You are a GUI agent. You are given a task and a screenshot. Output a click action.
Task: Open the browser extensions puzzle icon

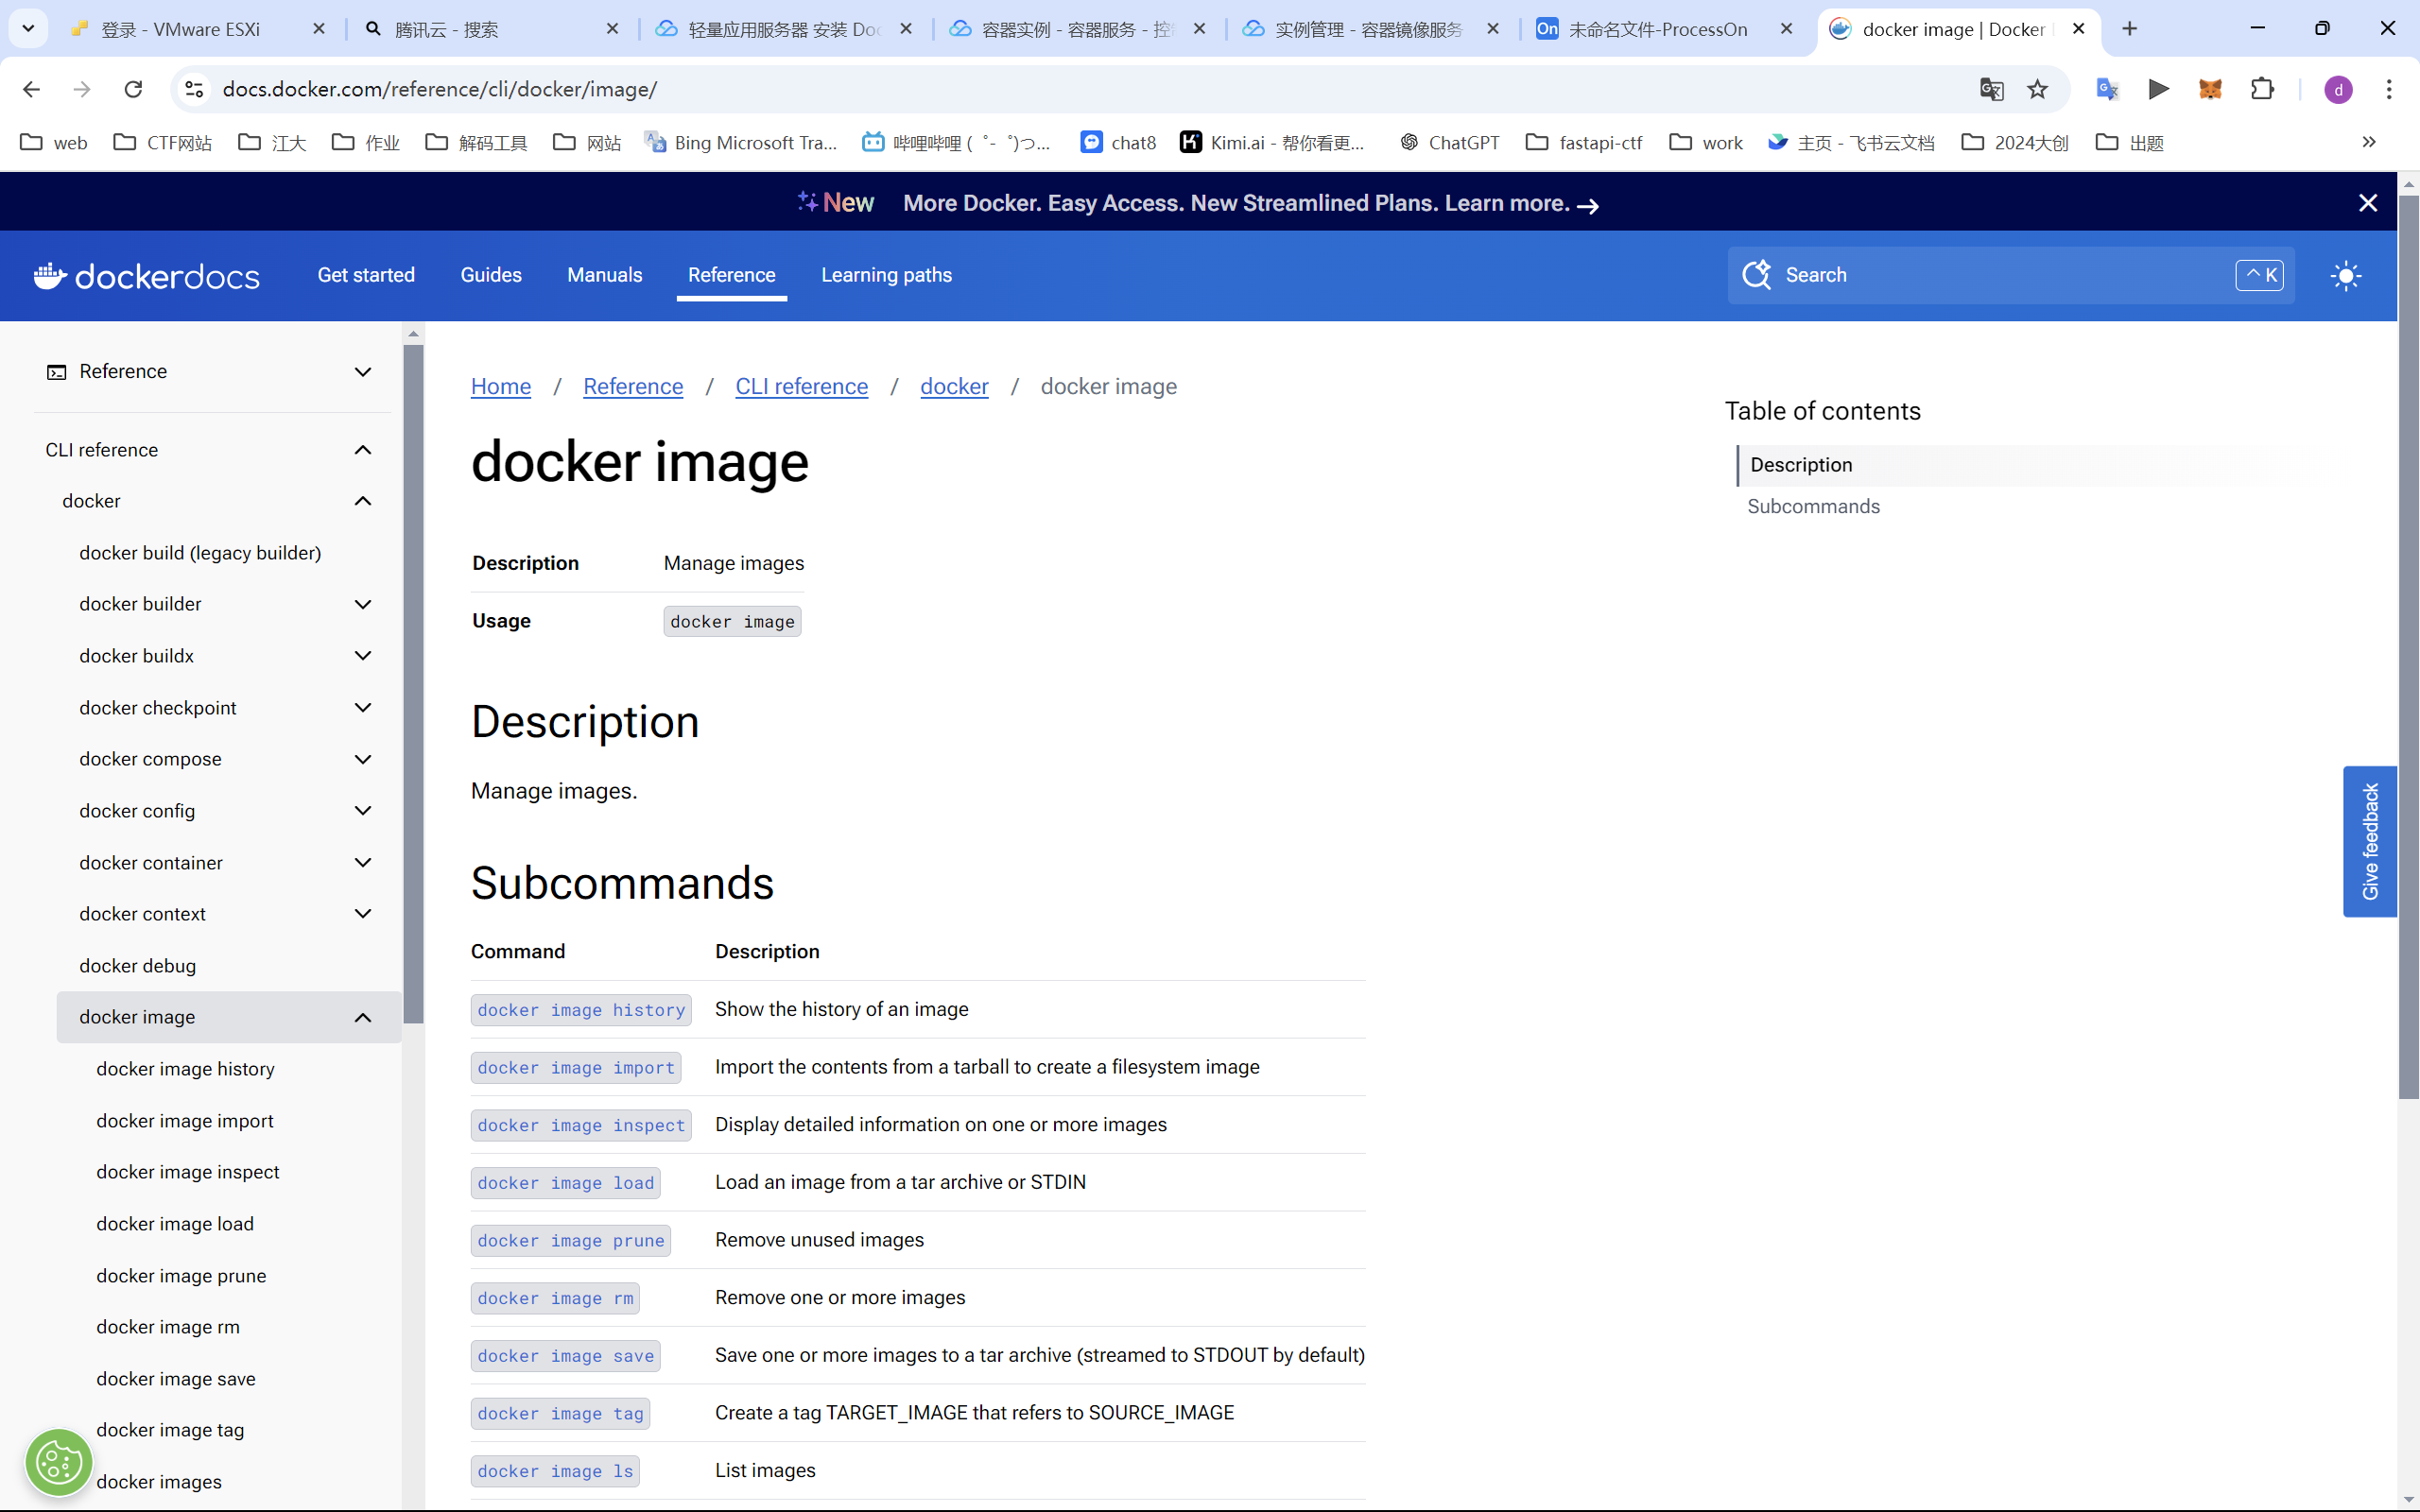pyautogui.click(x=2262, y=89)
